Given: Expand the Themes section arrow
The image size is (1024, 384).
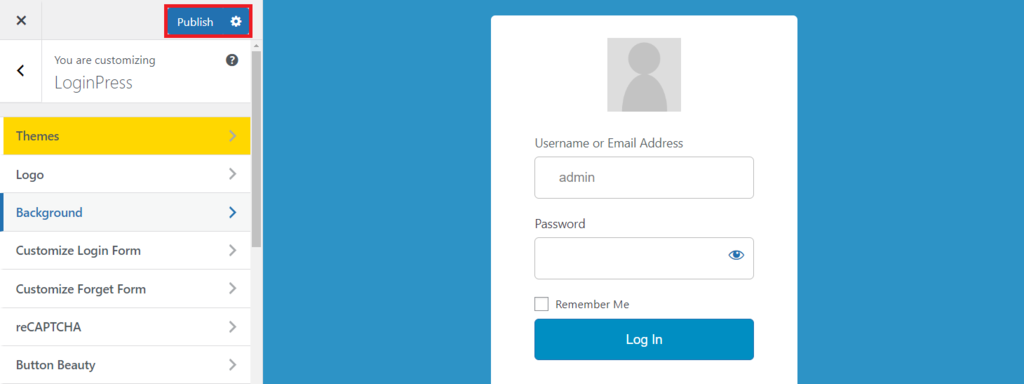Looking at the screenshot, I should [x=233, y=136].
